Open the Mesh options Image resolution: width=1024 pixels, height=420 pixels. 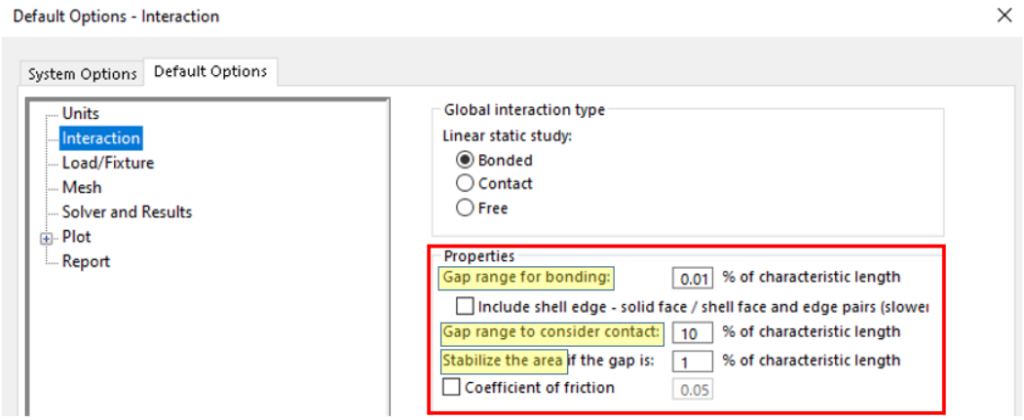(81, 187)
